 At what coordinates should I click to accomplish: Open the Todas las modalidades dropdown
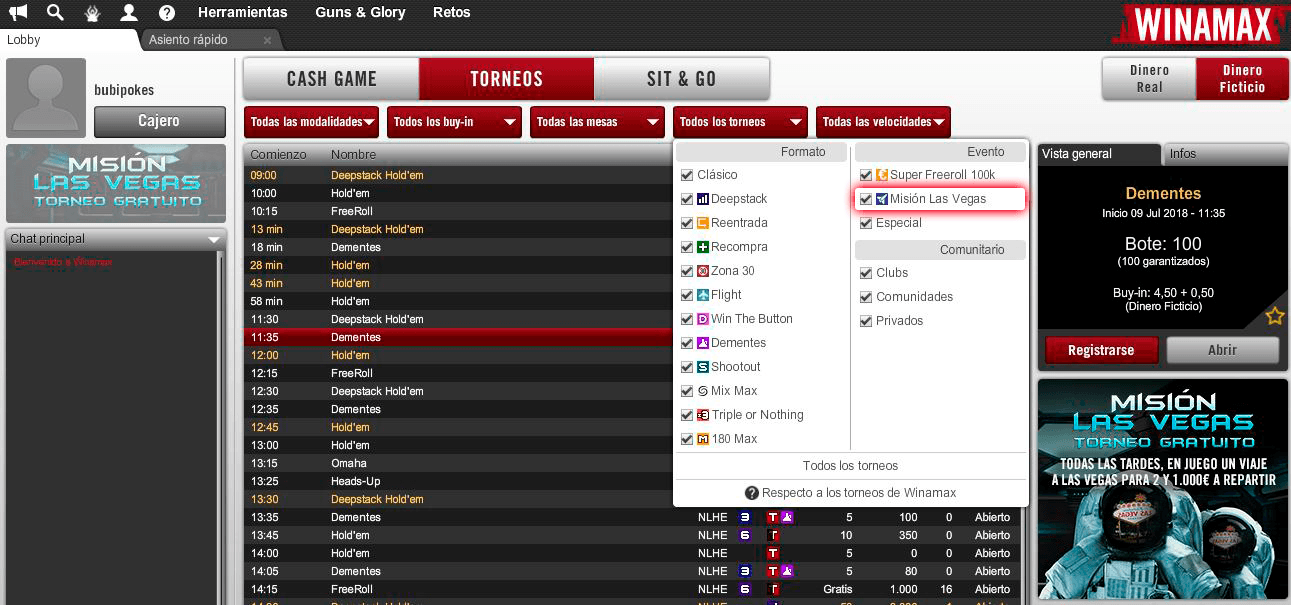[x=312, y=122]
